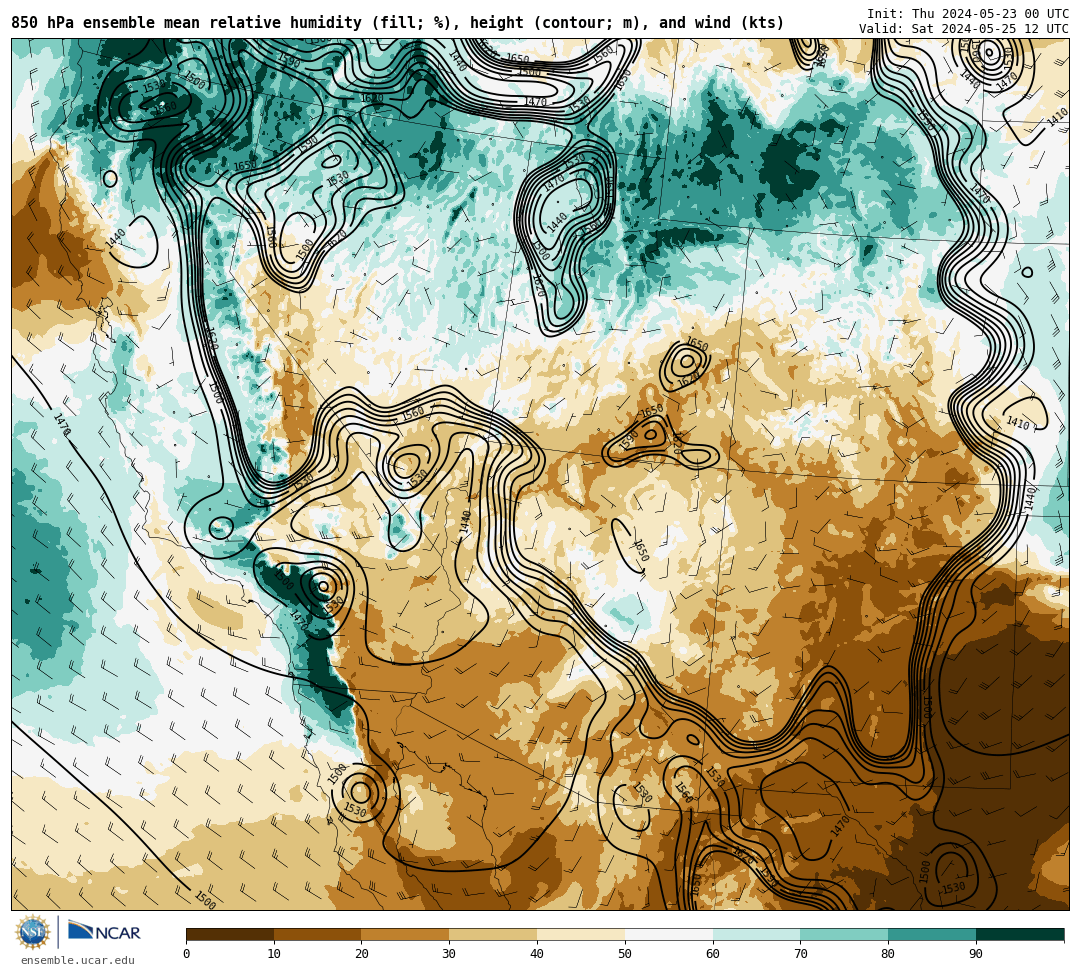Click the colorbar tick label 90
1080x973 pixels.
(976, 954)
